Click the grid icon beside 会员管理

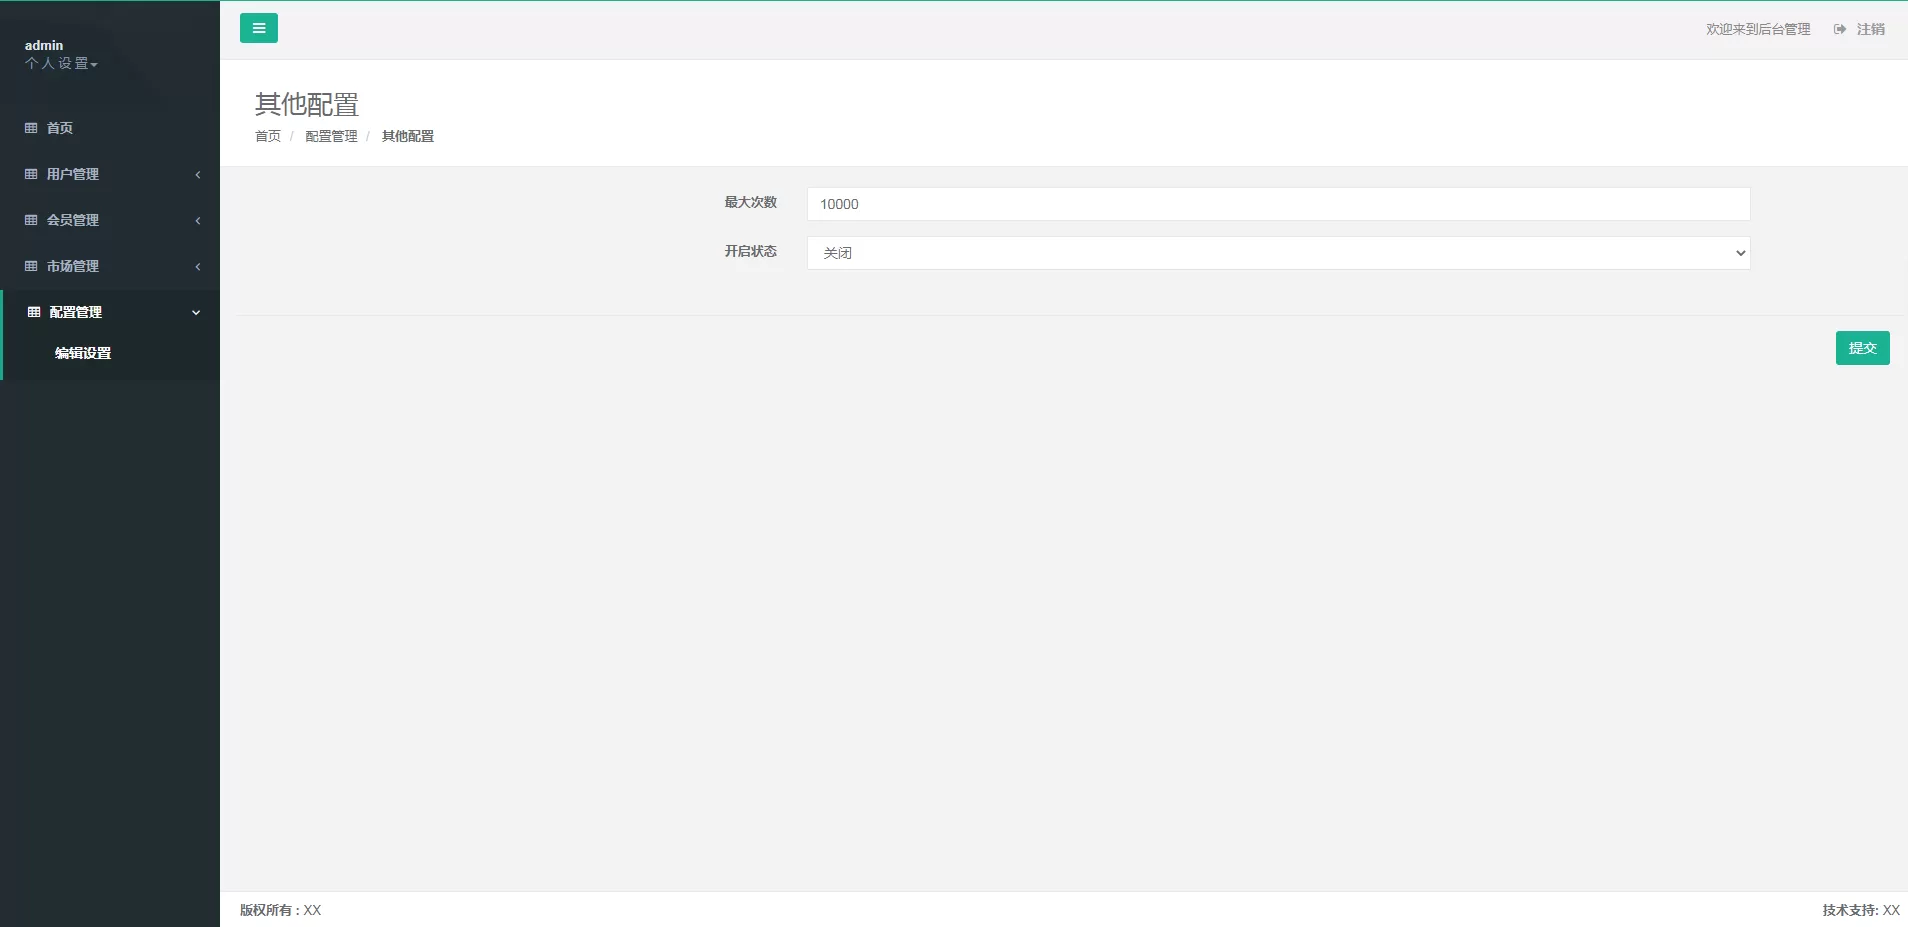point(31,220)
